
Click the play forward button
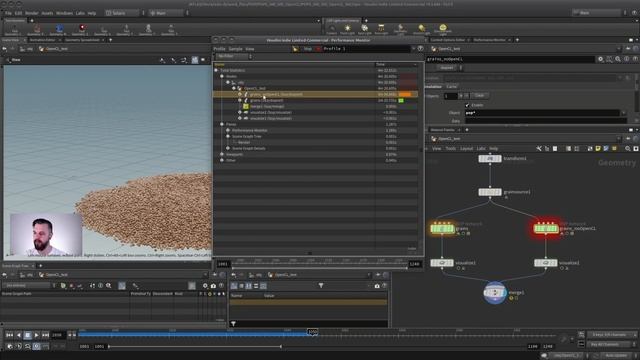[x=36, y=335]
